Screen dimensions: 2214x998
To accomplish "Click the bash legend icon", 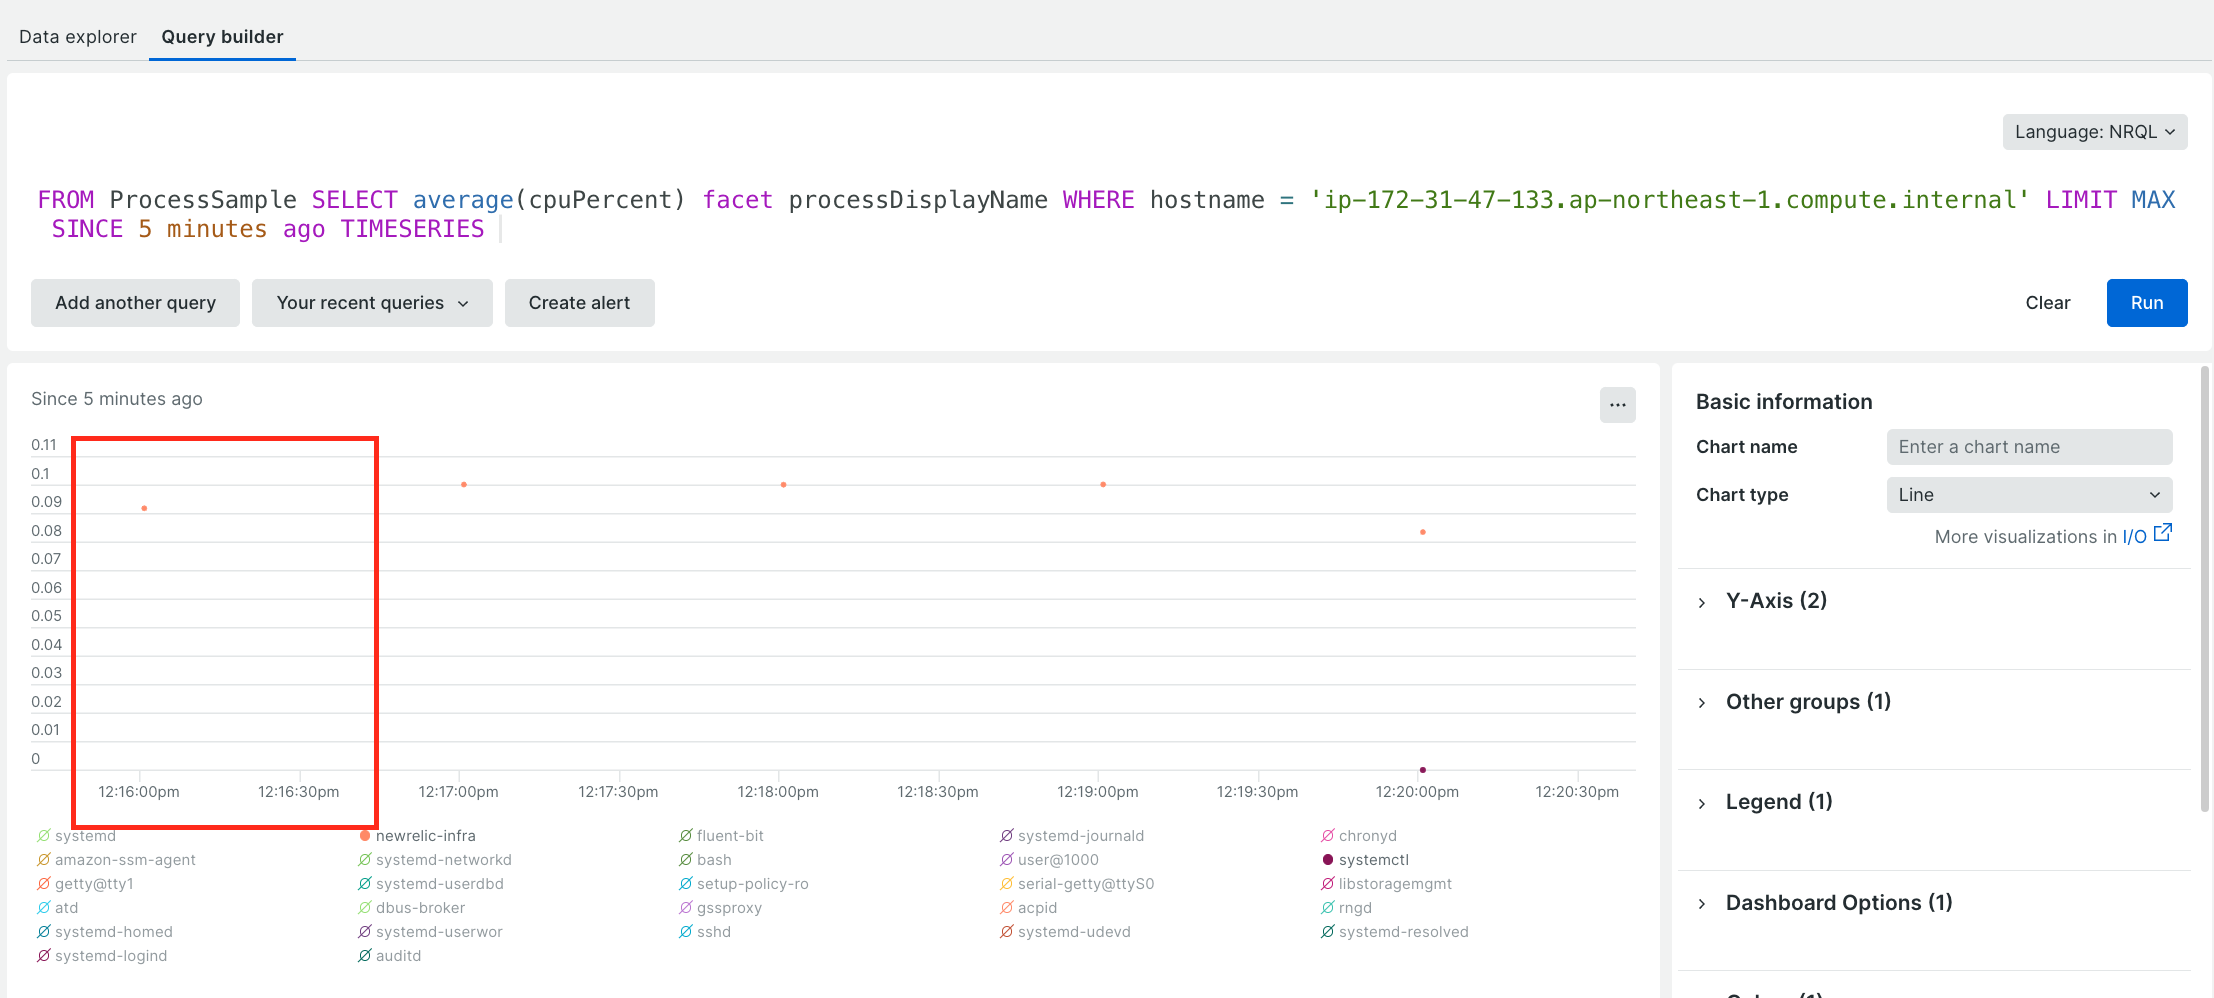I will 686,860.
